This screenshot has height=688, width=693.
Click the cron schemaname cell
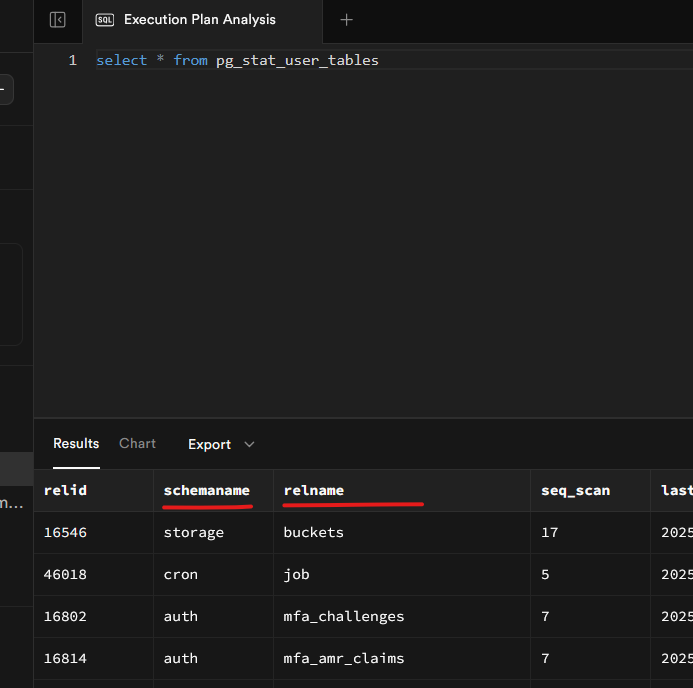(181, 575)
